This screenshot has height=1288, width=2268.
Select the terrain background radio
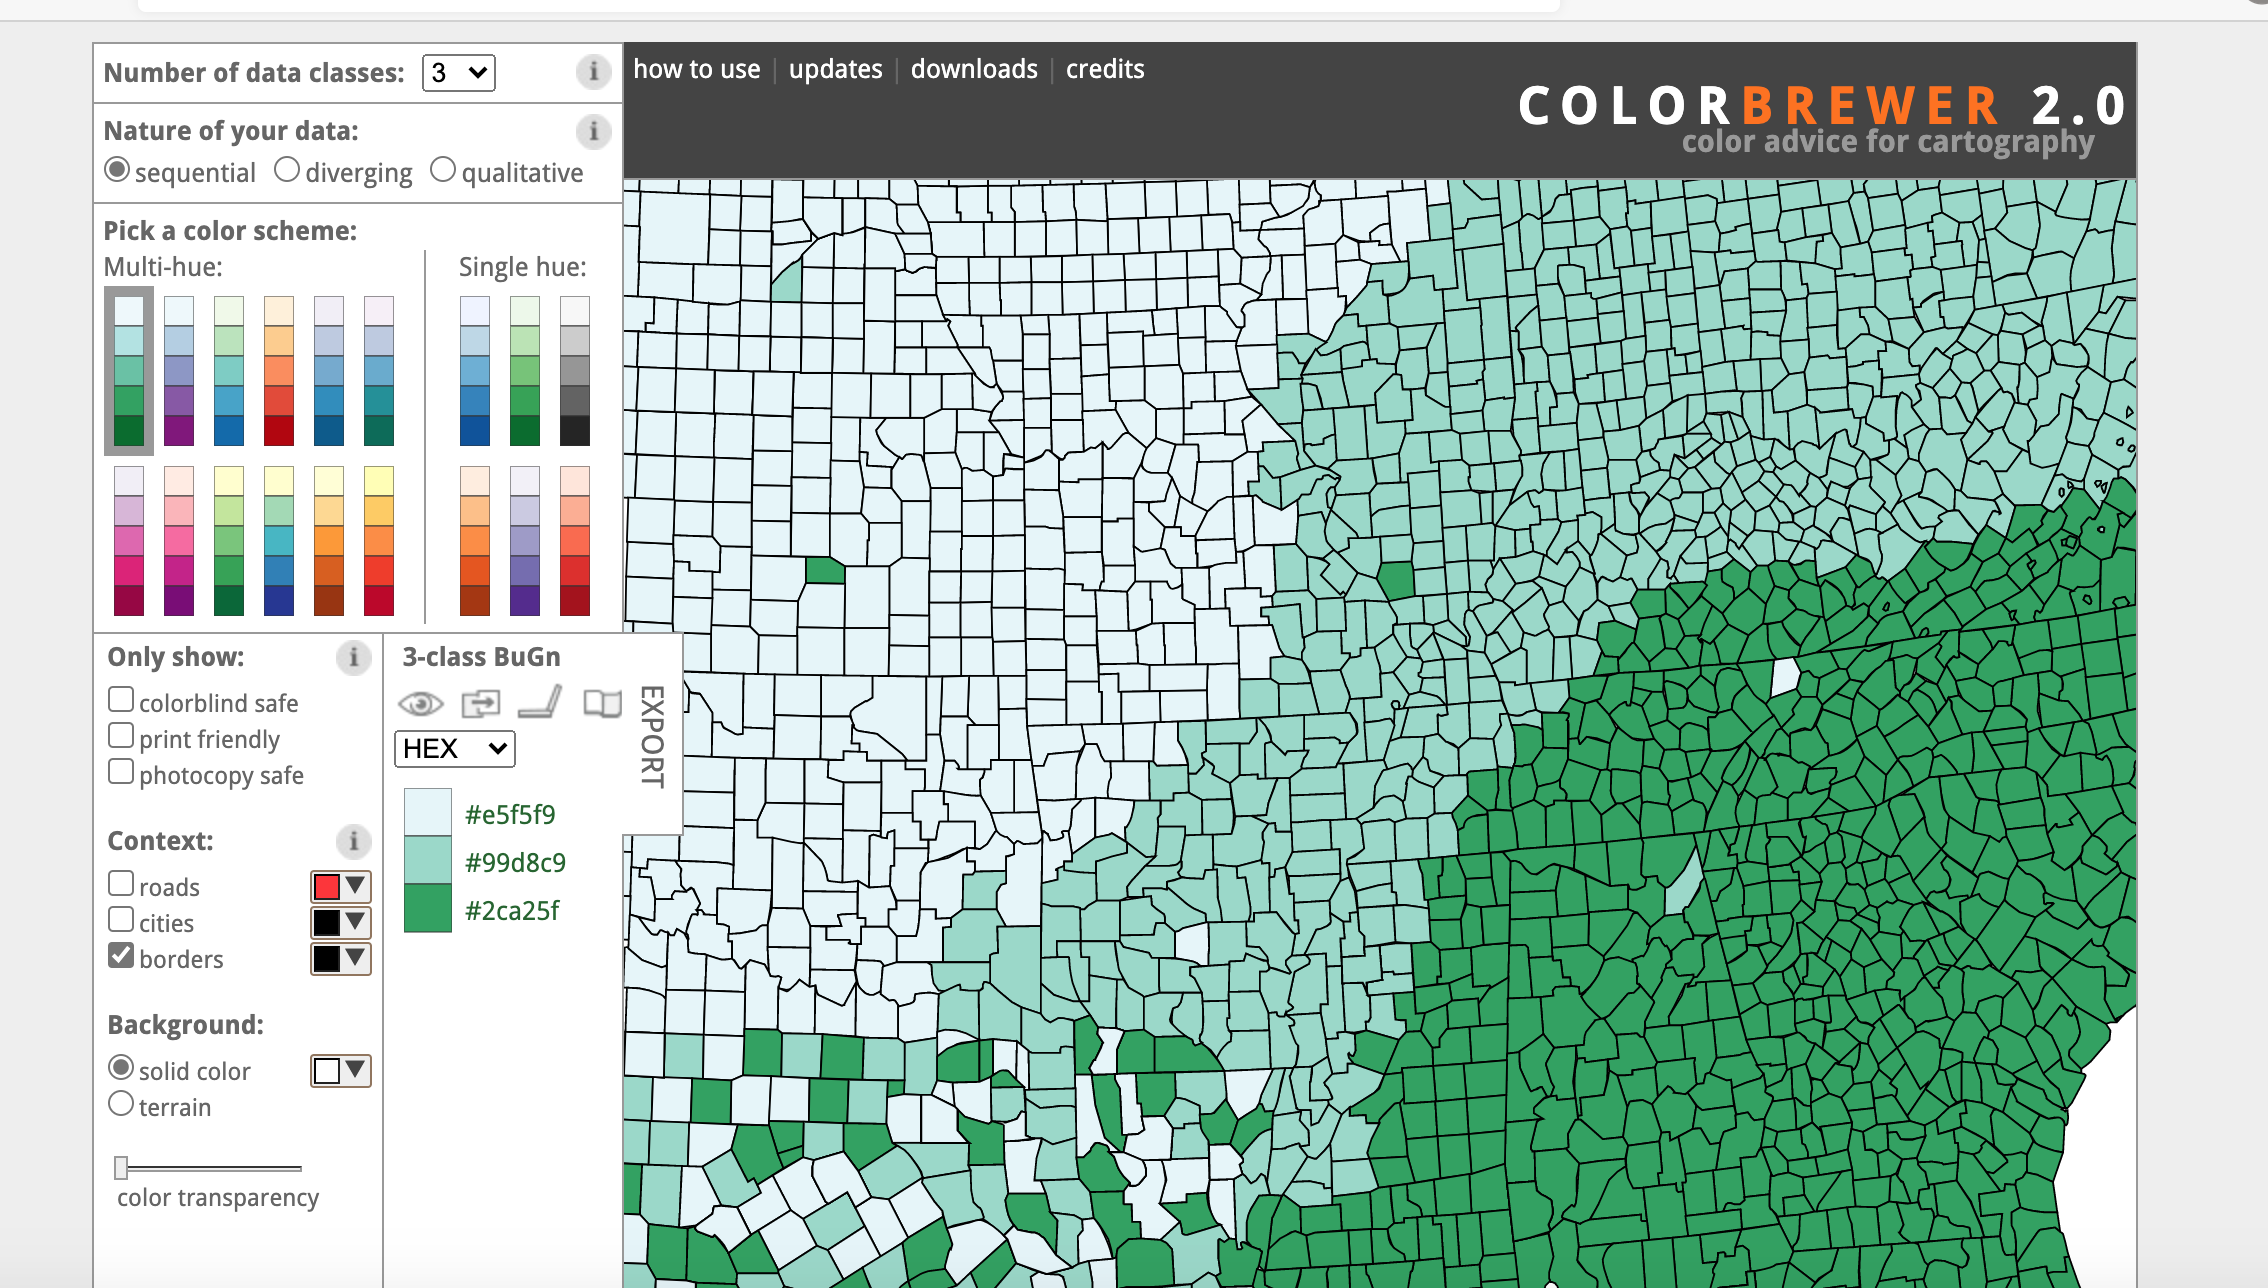(121, 1104)
